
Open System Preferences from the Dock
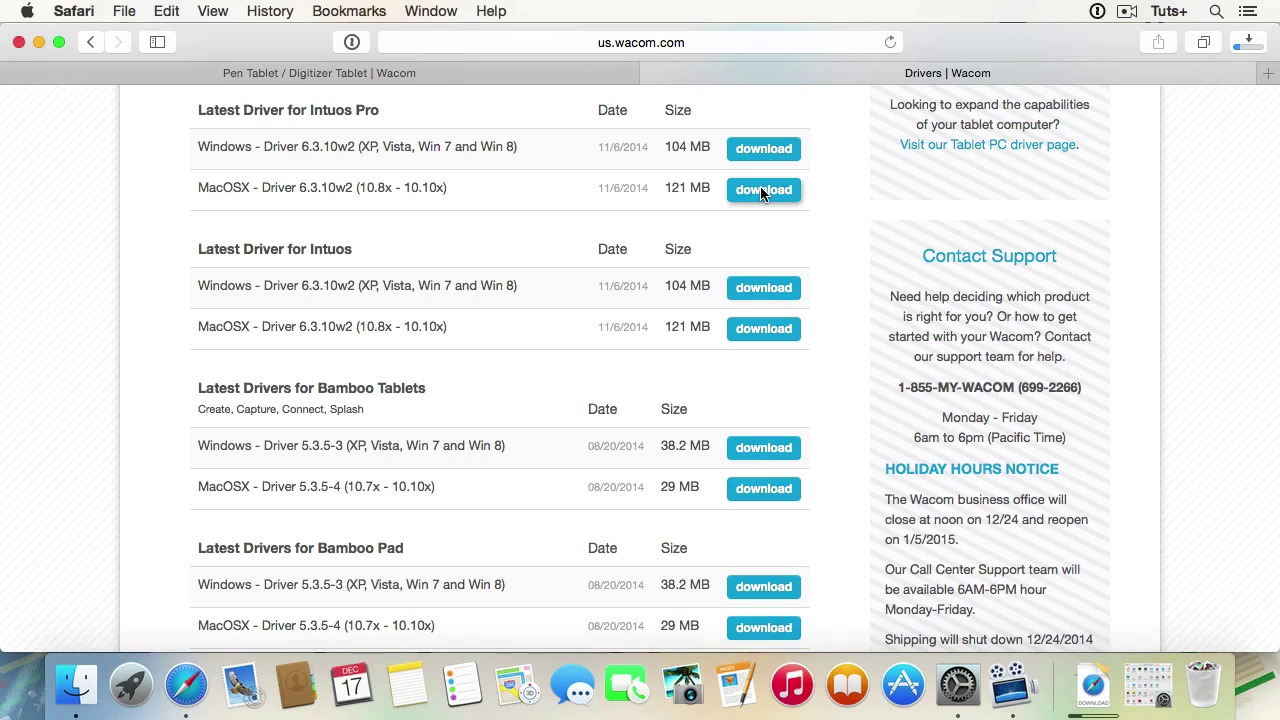pos(957,685)
